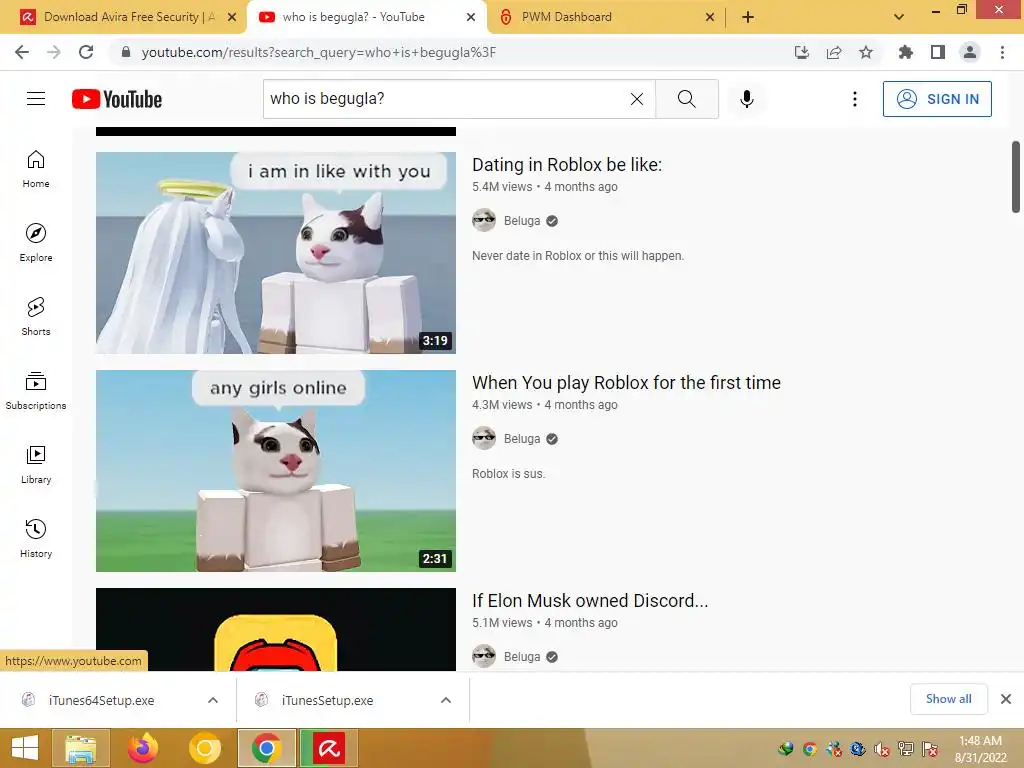1024x768 pixels.
Task: Open History in the sidebar
Action: point(36,539)
